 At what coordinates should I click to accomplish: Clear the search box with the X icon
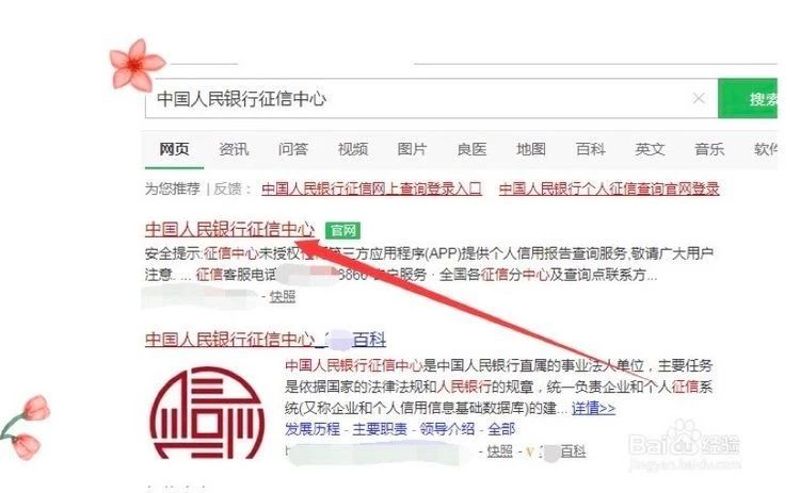698,98
